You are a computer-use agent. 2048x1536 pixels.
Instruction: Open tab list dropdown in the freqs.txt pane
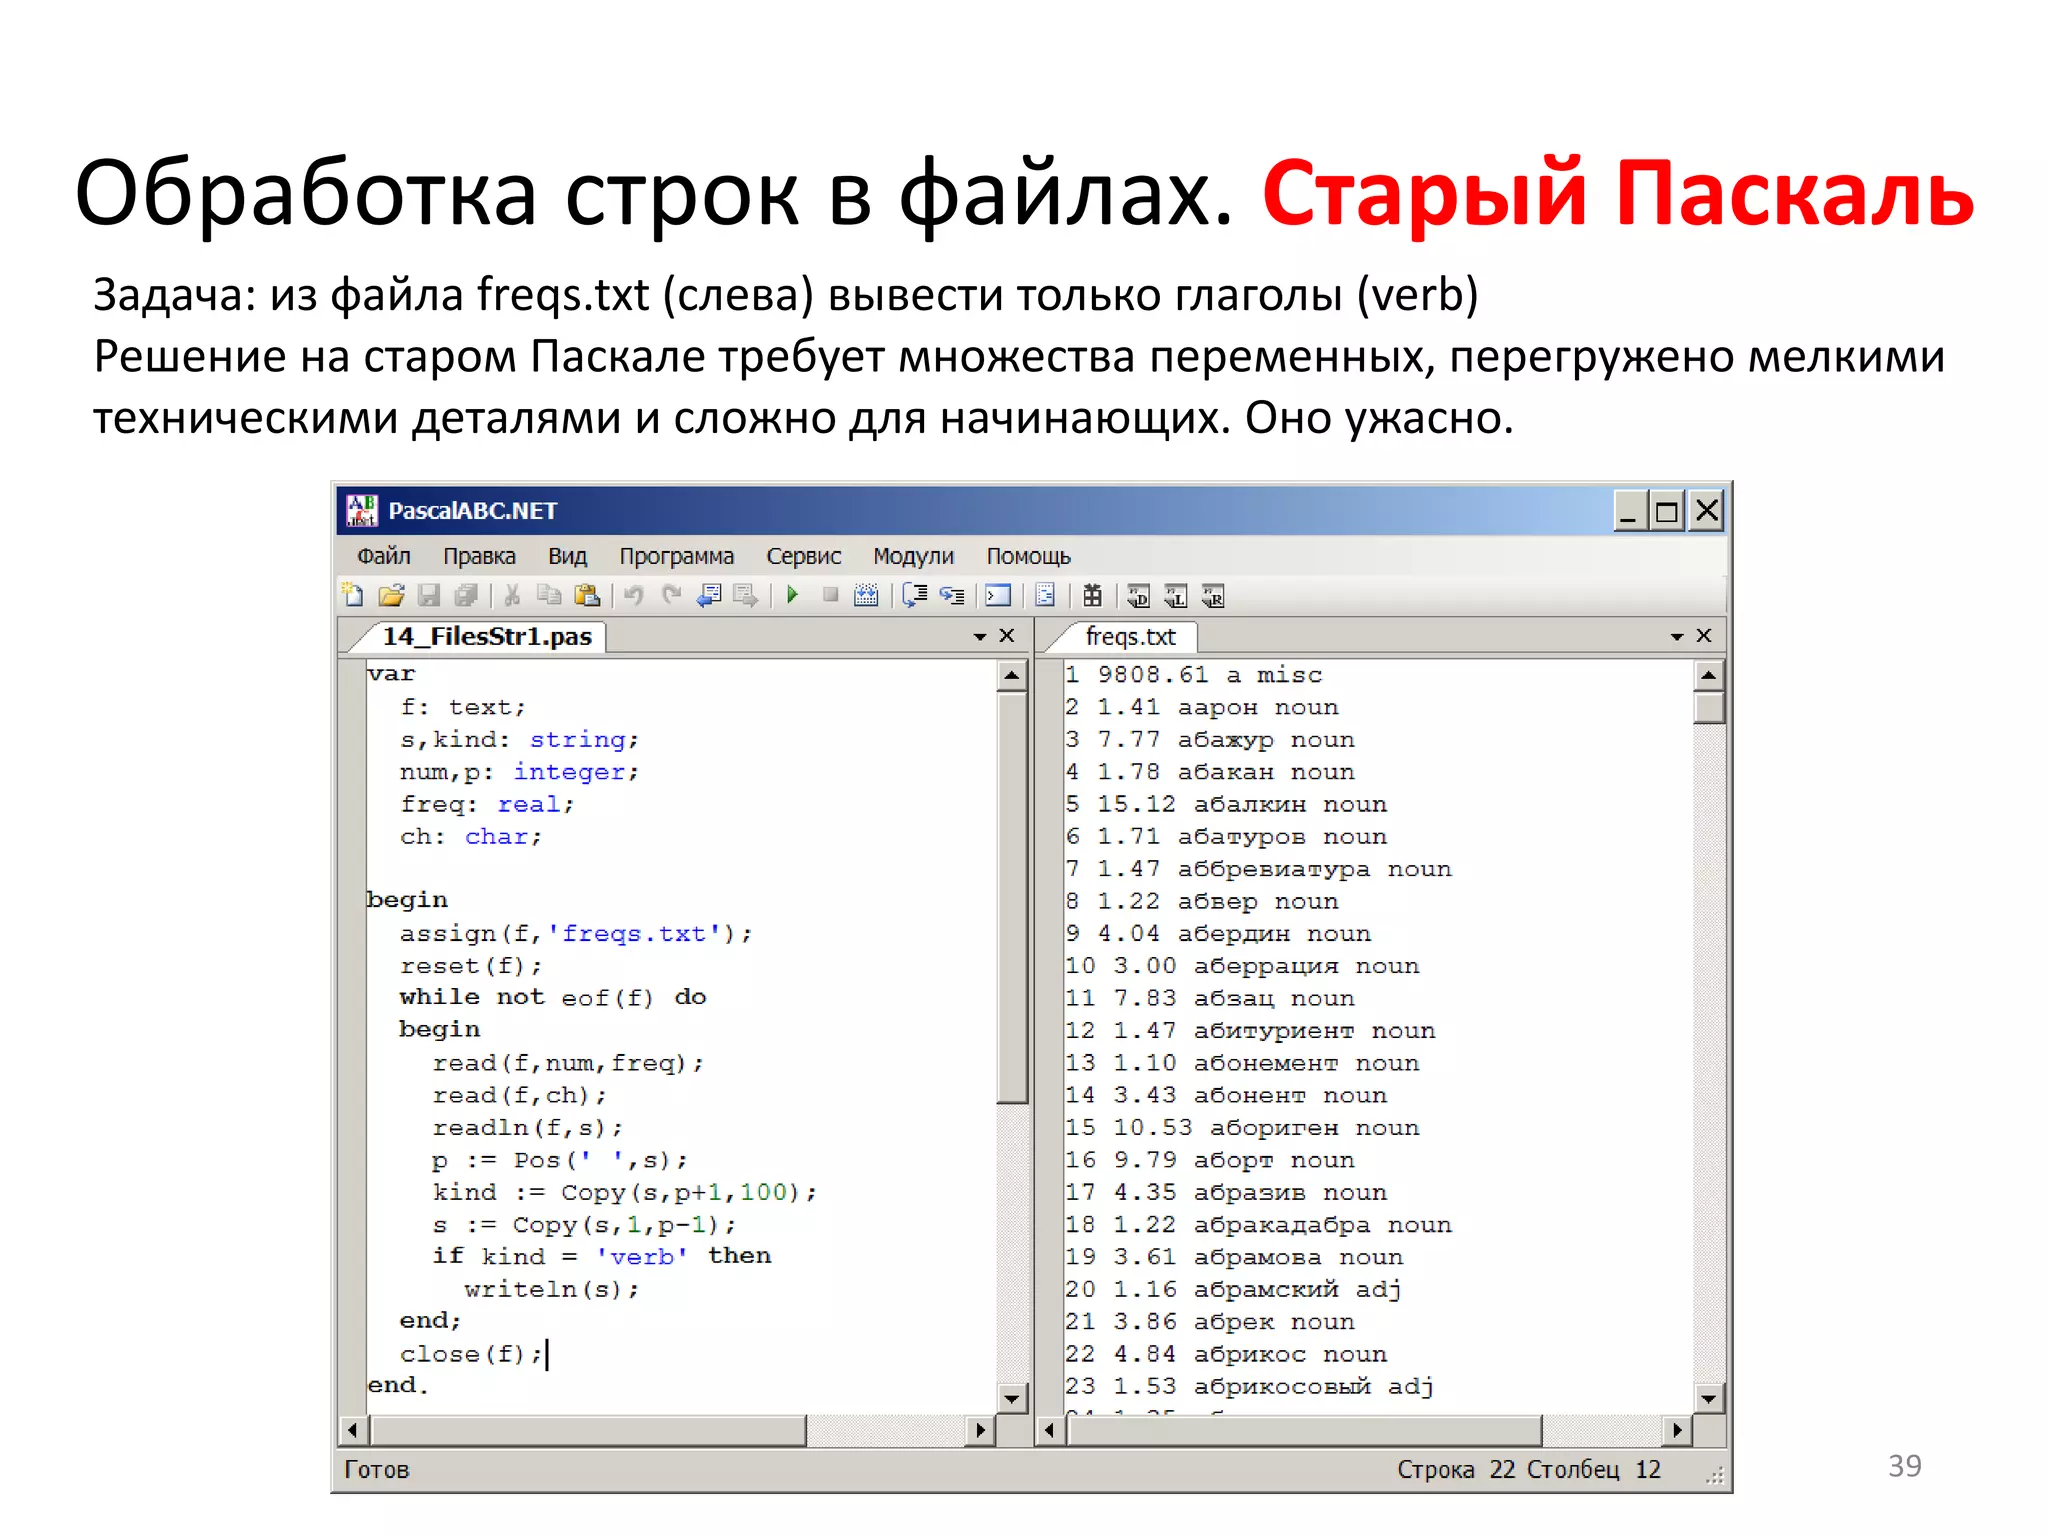point(1677,637)
